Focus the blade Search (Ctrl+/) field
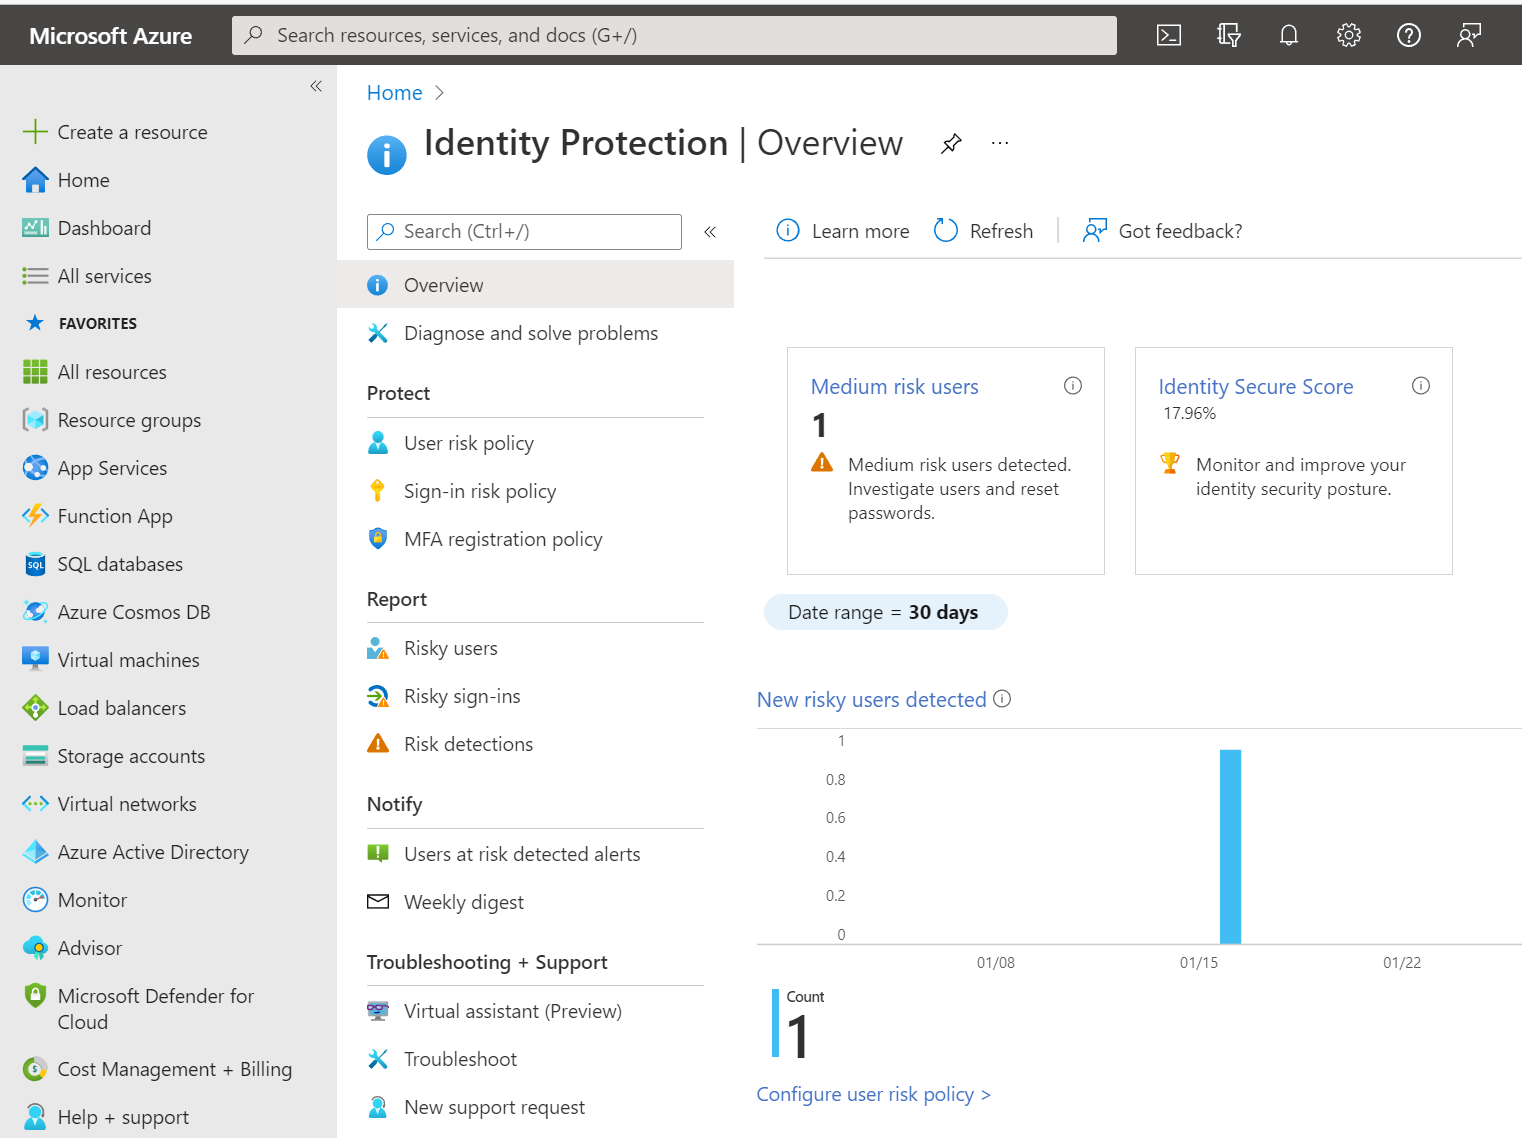This screenshot has width=1522, height=1138. 524,232
